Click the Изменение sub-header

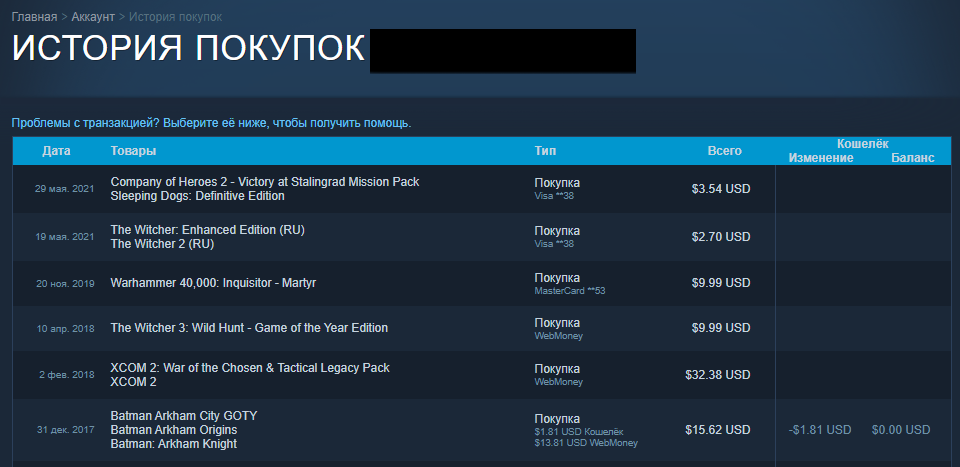coord(821,158)
